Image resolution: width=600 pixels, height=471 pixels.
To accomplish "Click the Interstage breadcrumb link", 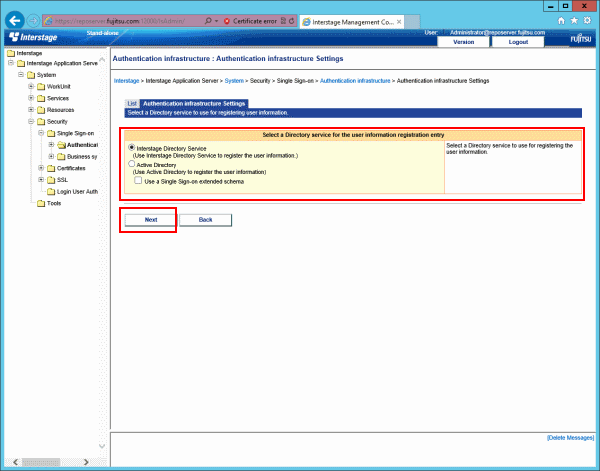I will coord(126,81).
